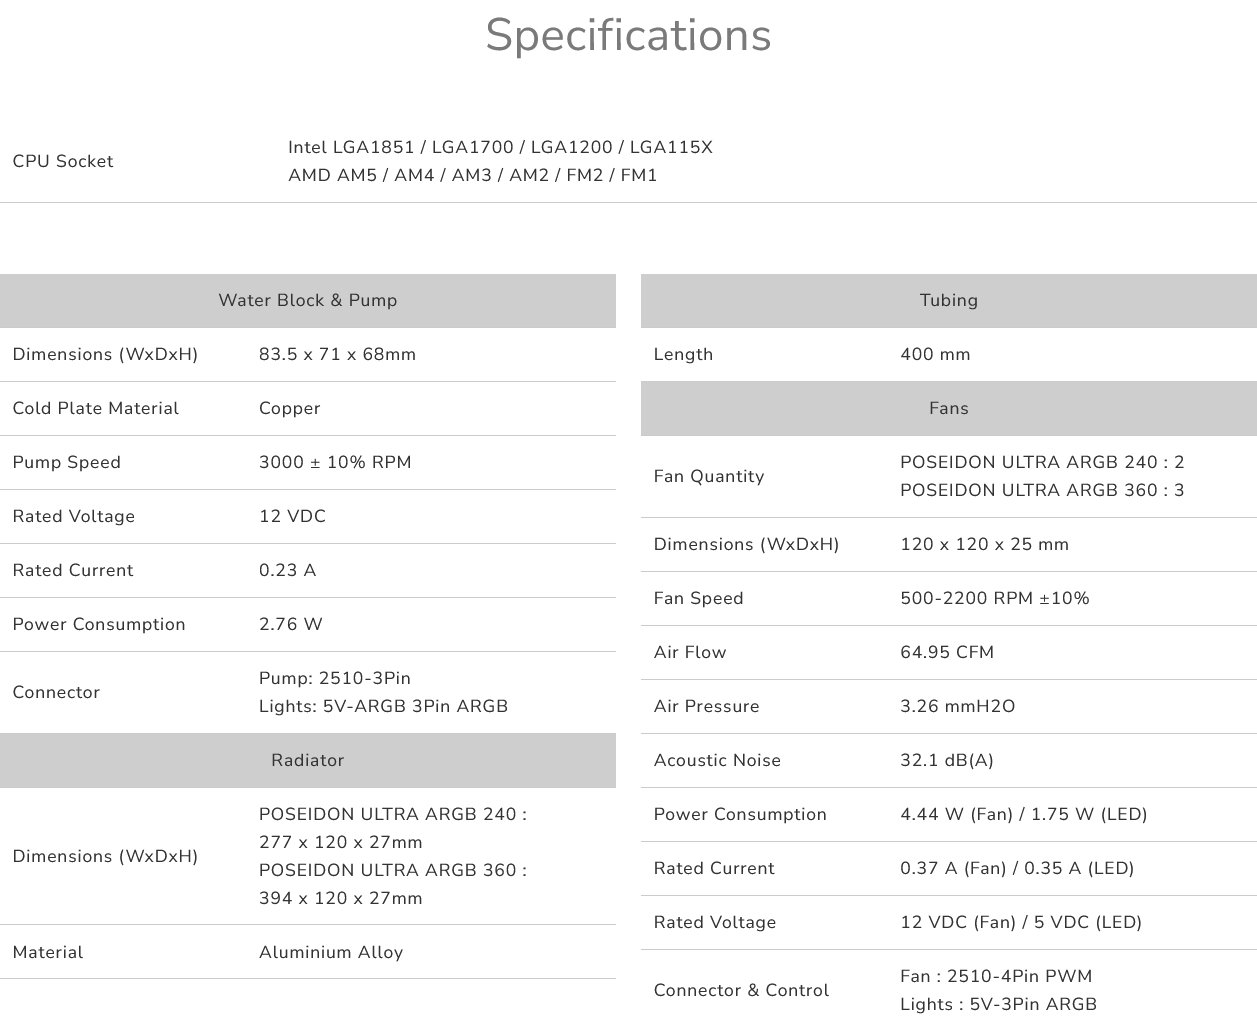The image size is (1257, 1020).
Task: Click the Acoustic Noise 32.1 dB(A) value
Action: click(946, 760)
